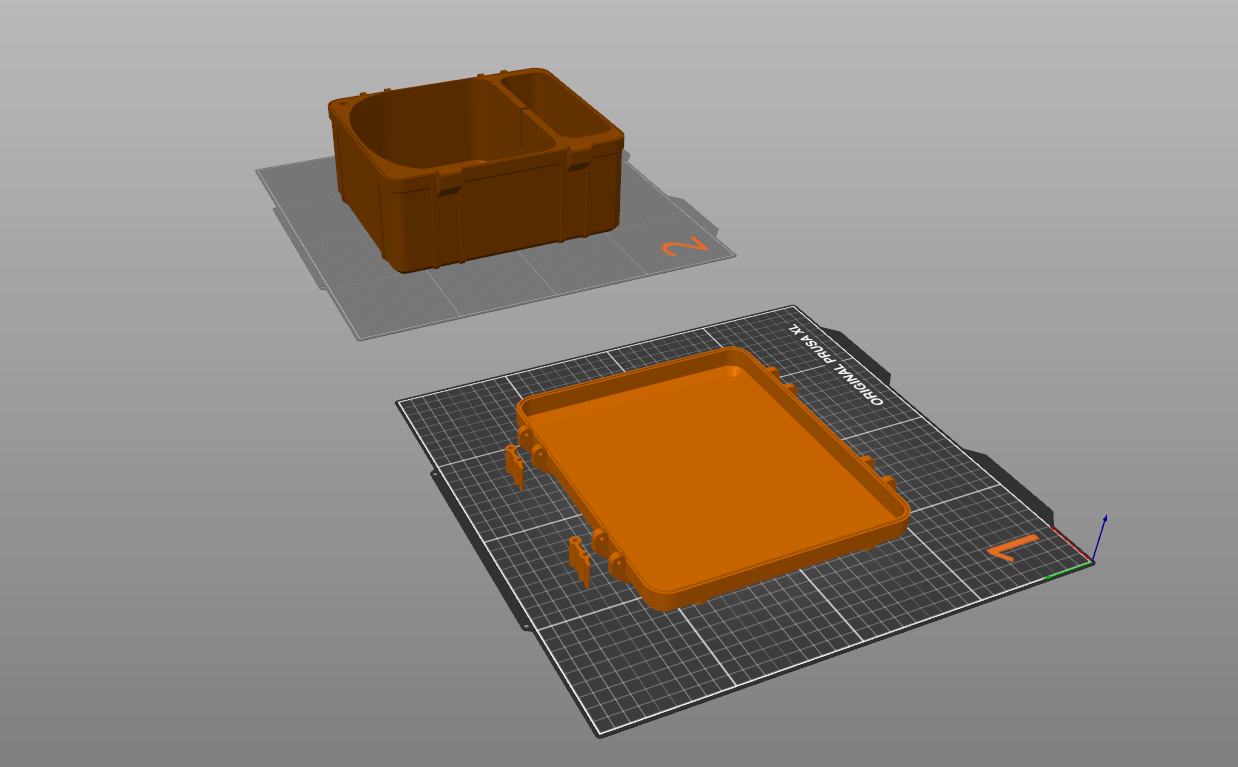Select the small latch part farther from viewer
Image resolution: width=1238 pixels, height=767 pixels.
(x=515, y=466)
